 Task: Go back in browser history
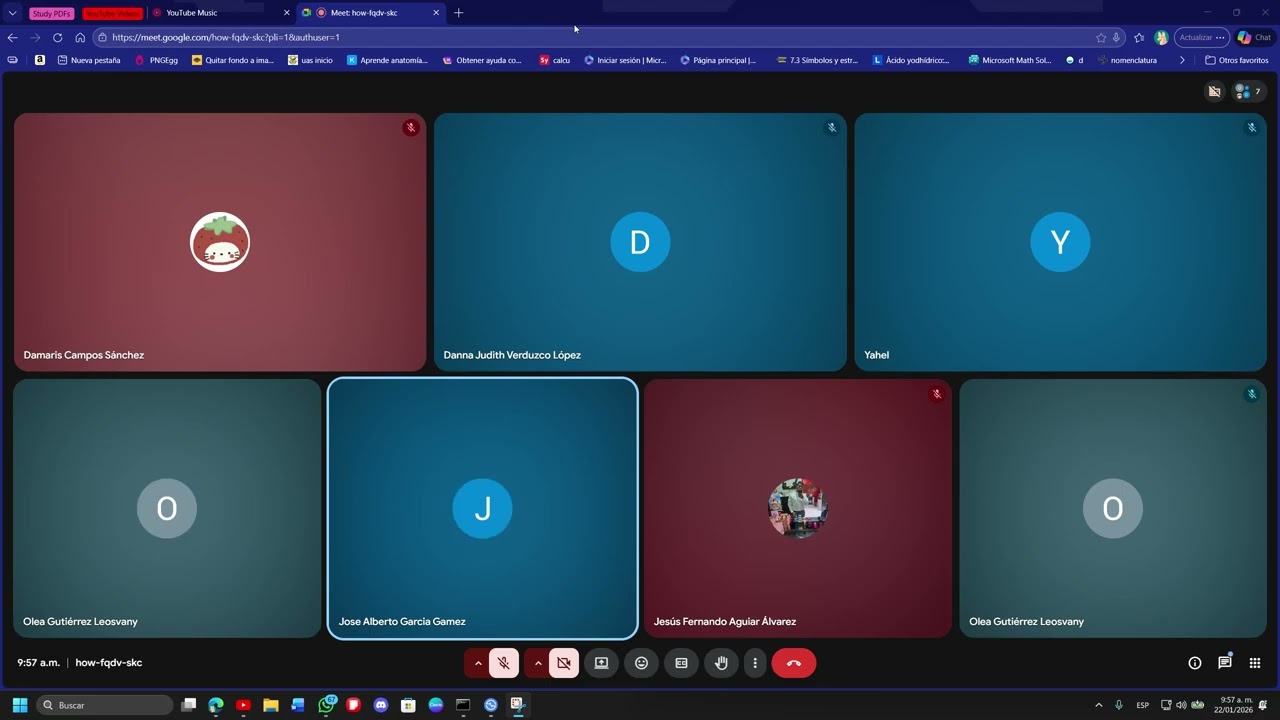[x=12, y=37]
